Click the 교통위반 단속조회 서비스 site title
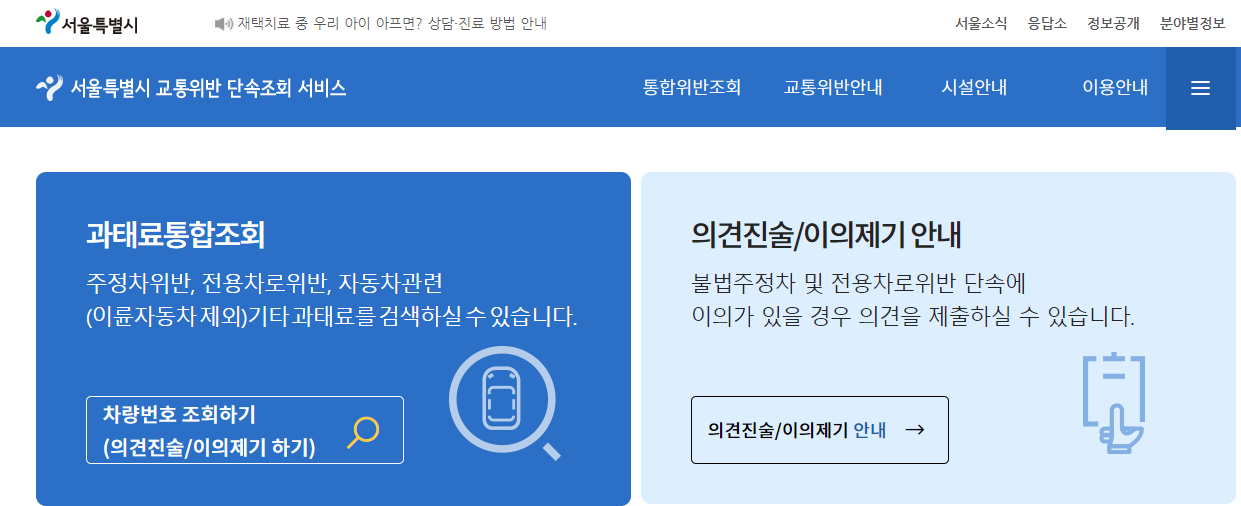Image resolution: width=1241 pixels, height=506 pixels. (208, 88)
